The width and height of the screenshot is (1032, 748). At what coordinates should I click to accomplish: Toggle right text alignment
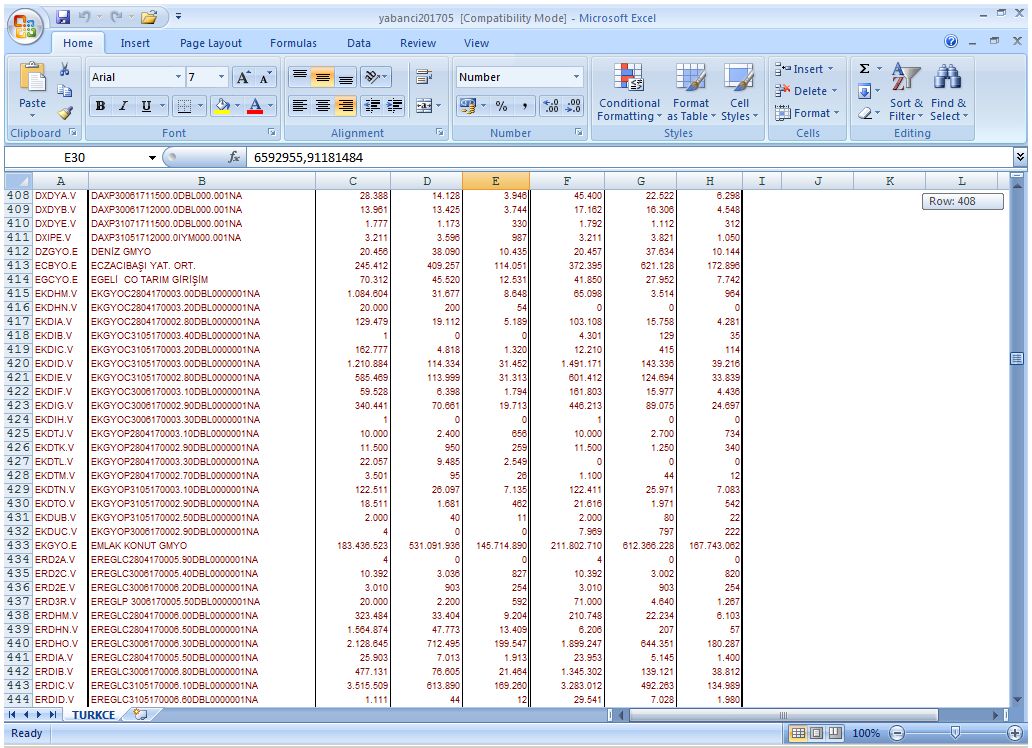[x=346, y=106]
